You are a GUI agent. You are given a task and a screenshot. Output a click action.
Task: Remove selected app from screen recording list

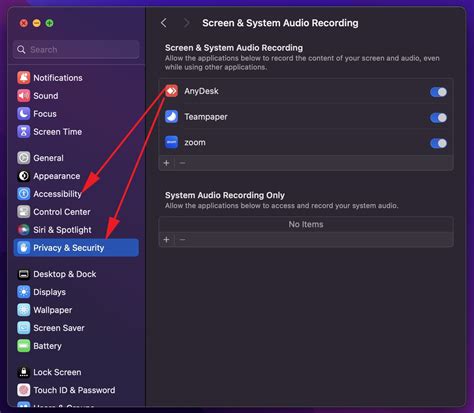(182, 163)
